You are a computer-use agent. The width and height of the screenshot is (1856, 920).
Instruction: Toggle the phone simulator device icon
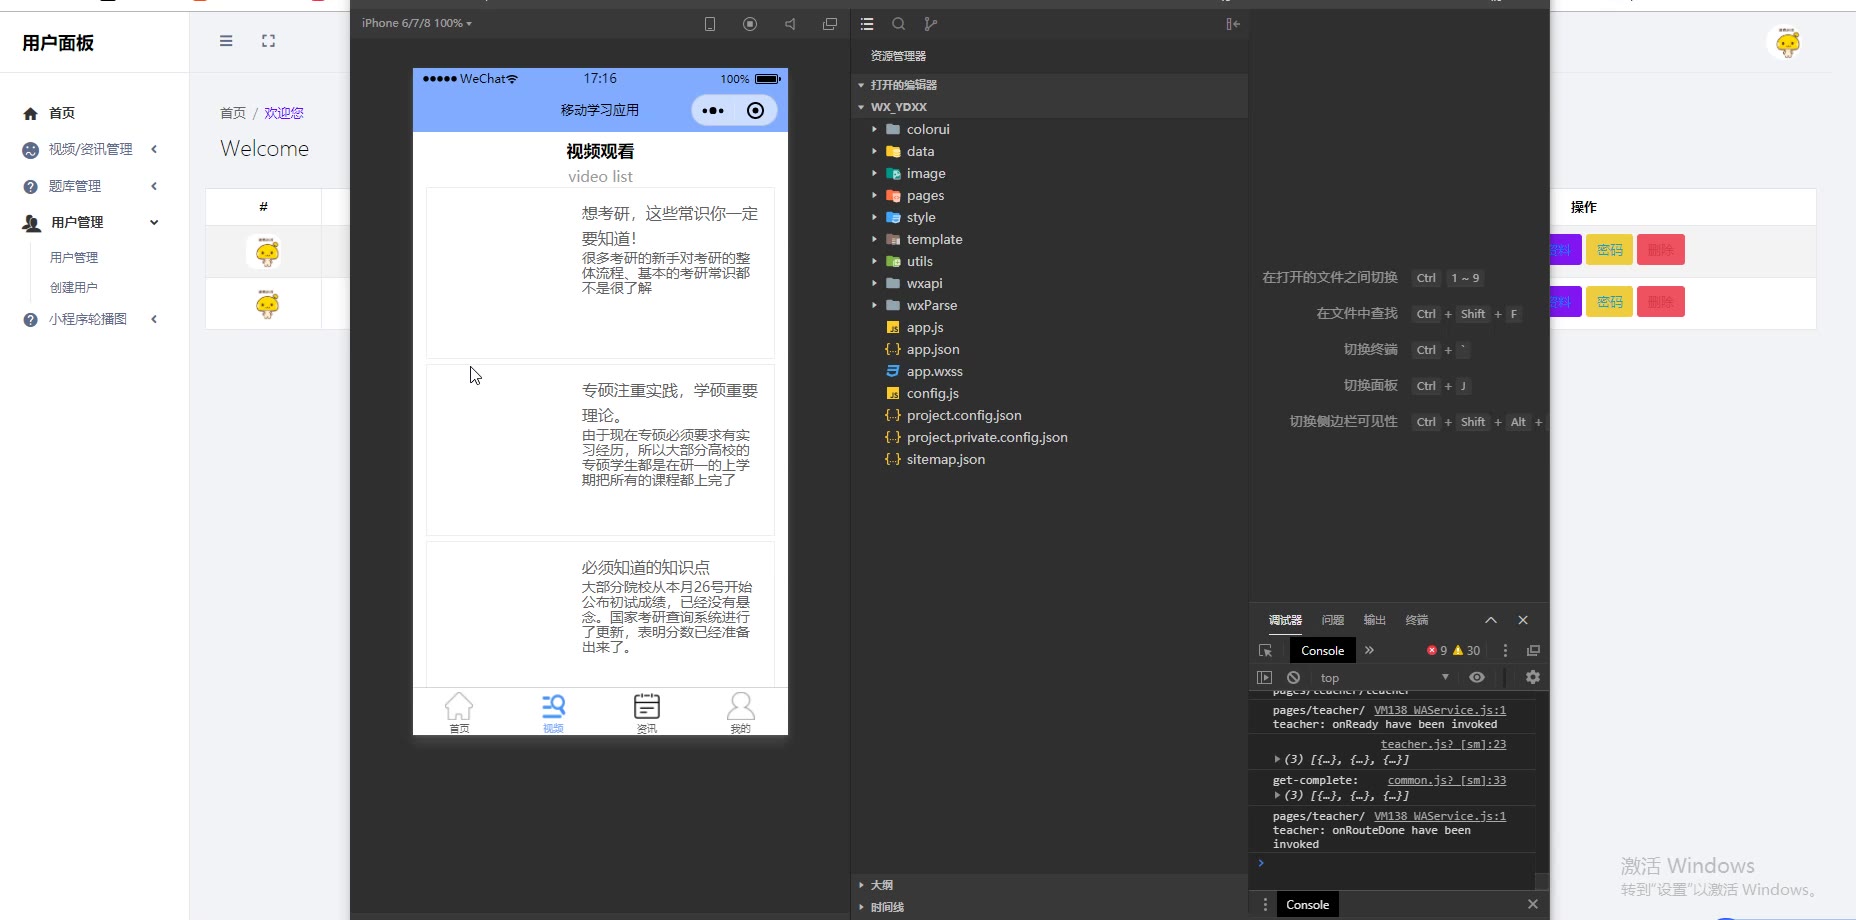point(710,24)
